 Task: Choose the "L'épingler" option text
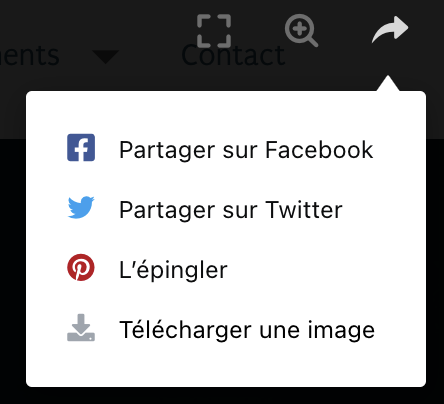tap(173, 270)
